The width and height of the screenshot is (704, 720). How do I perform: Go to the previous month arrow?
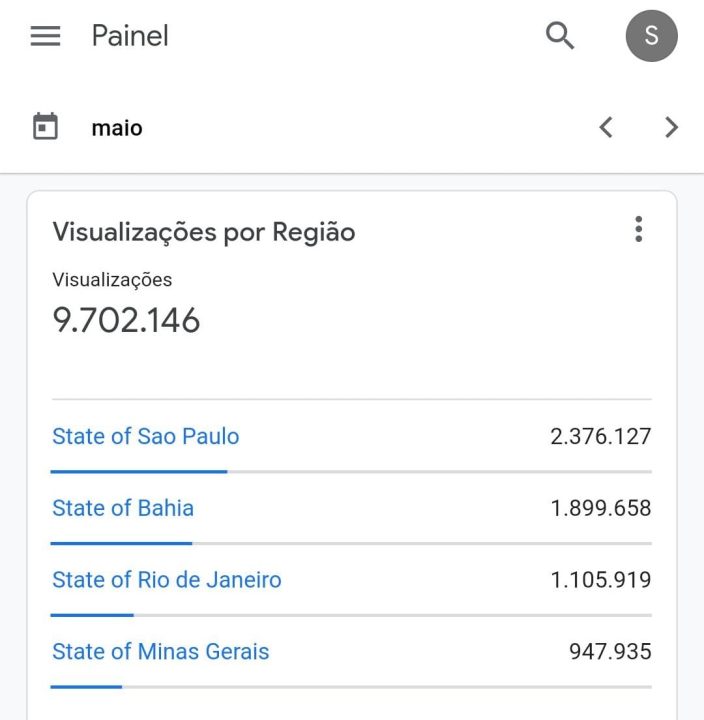pos(606,127)
